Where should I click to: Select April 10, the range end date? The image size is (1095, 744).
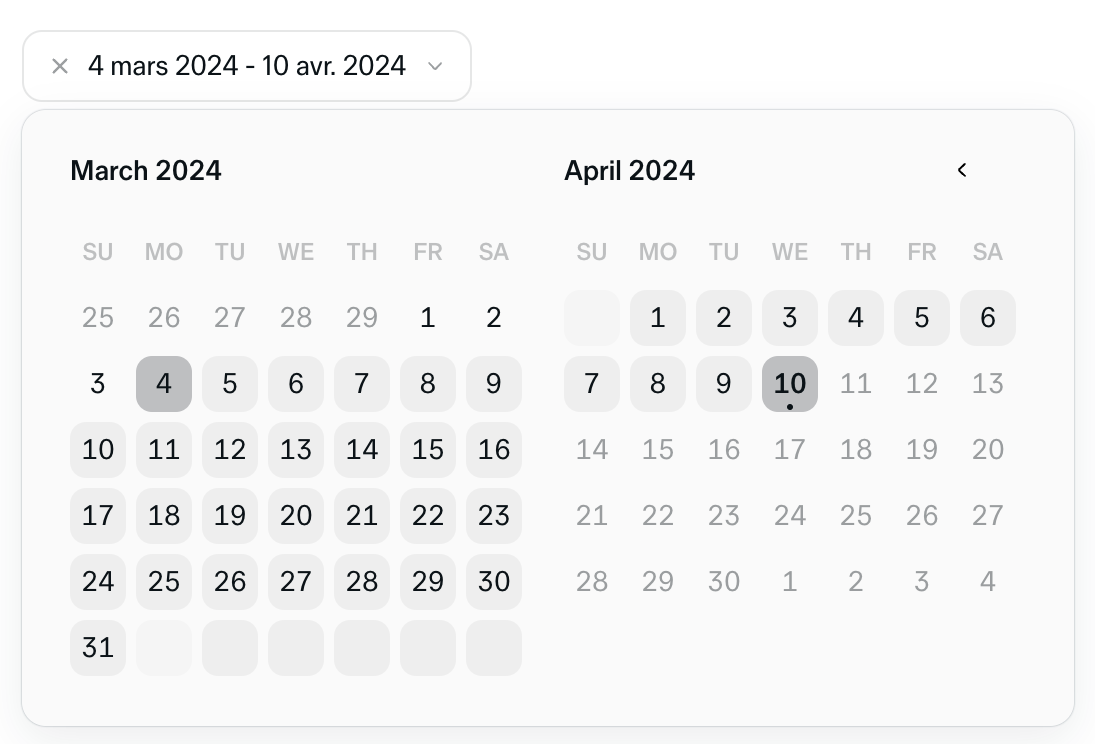coord(789,383)
